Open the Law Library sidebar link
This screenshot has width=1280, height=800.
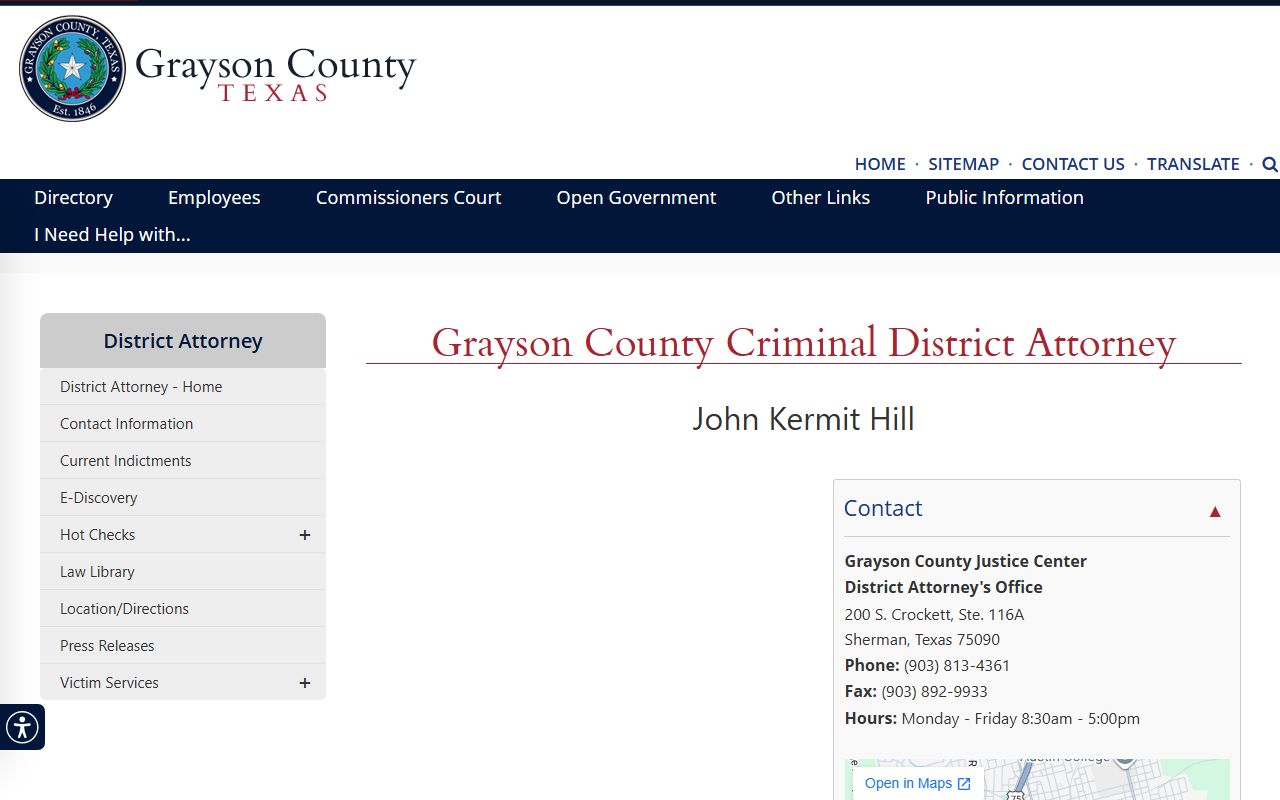[183, 572]
